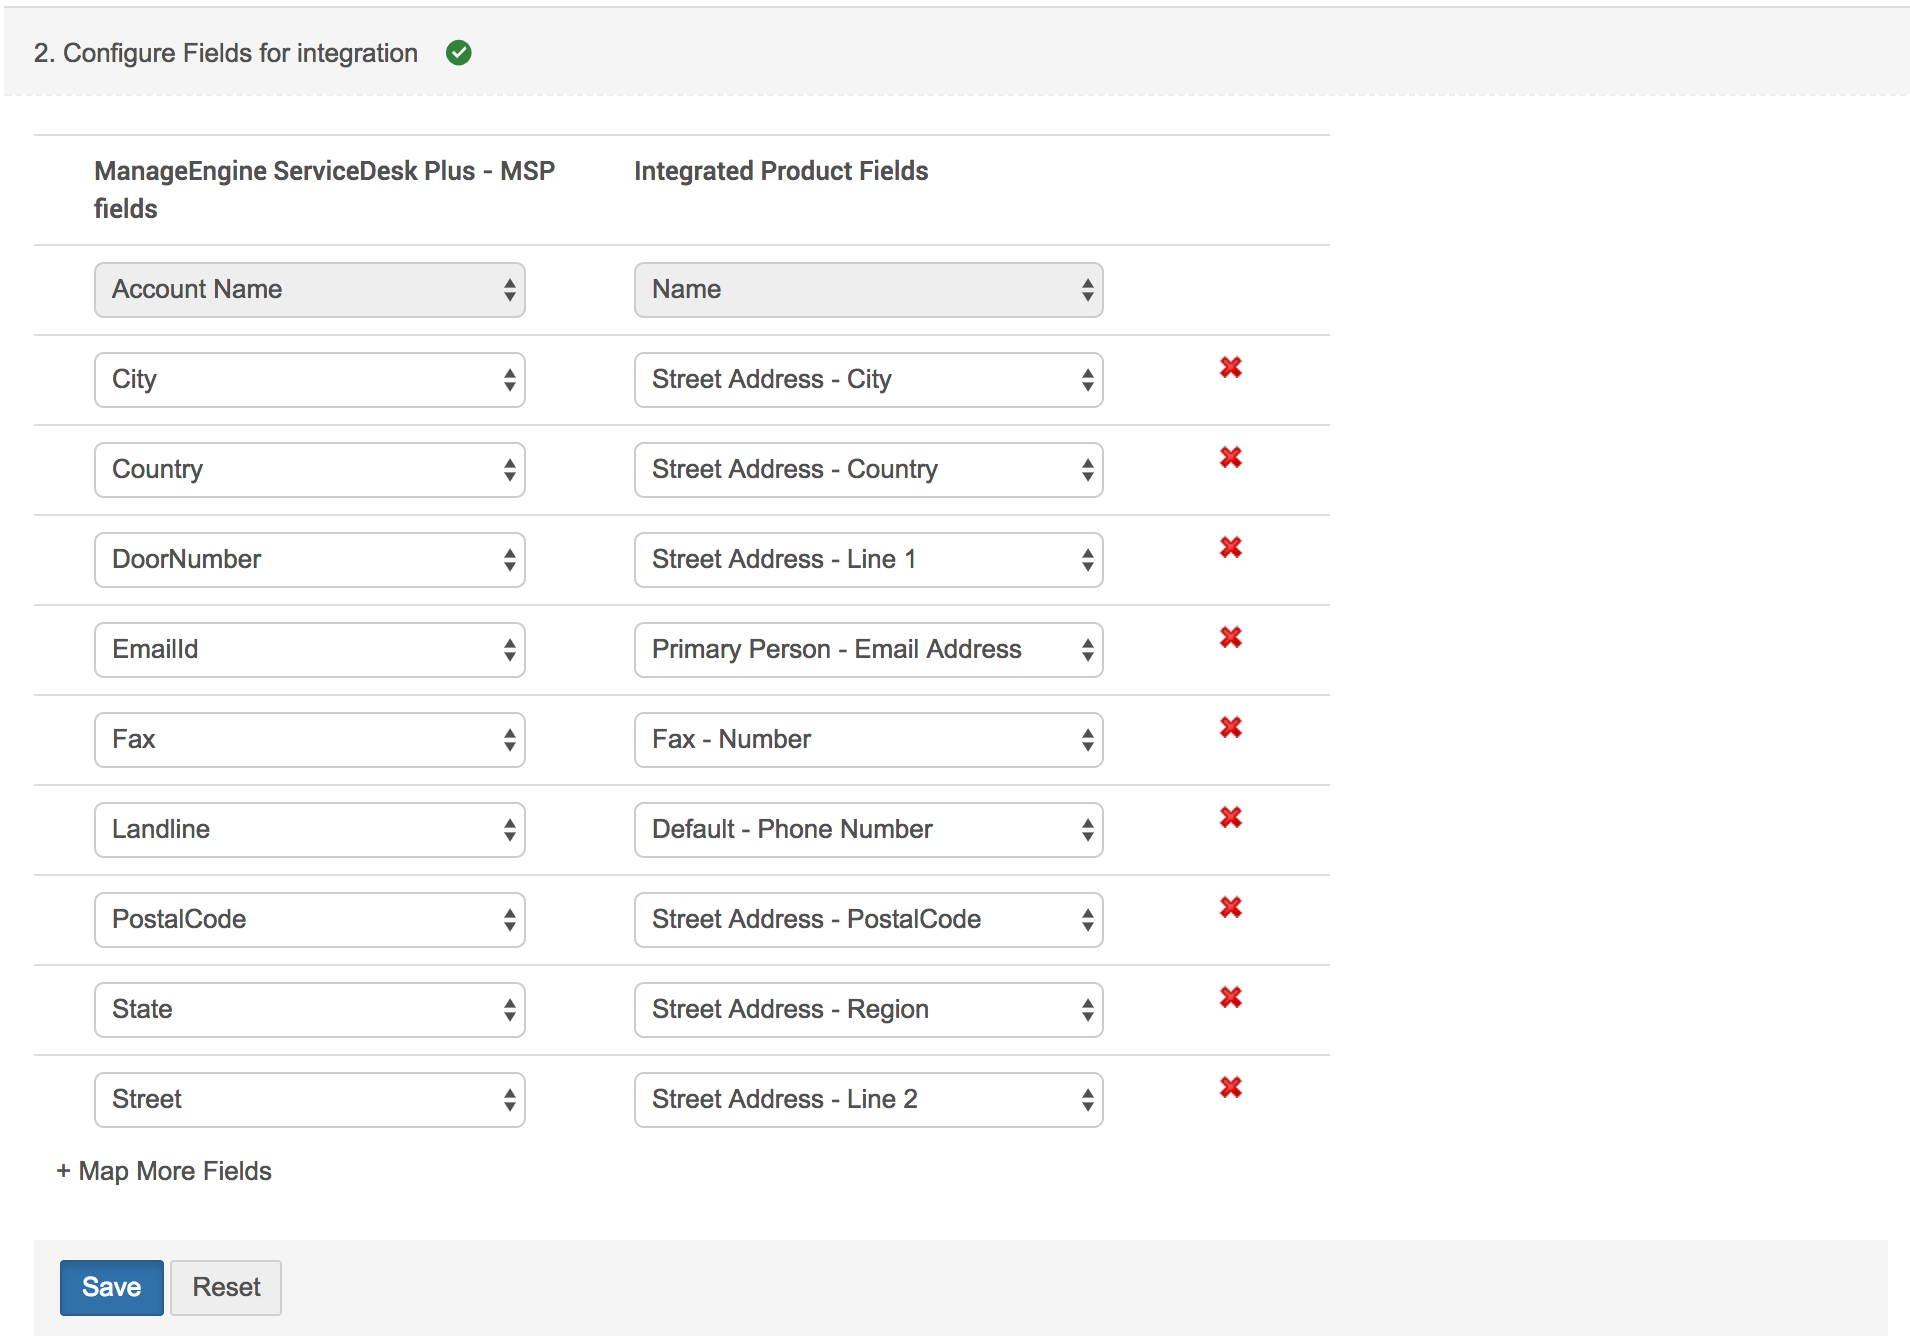Collapse the Configure Fields for integration section
Screen dimensions: 1910x1338
pyautogui.click(x=226, y=53)
